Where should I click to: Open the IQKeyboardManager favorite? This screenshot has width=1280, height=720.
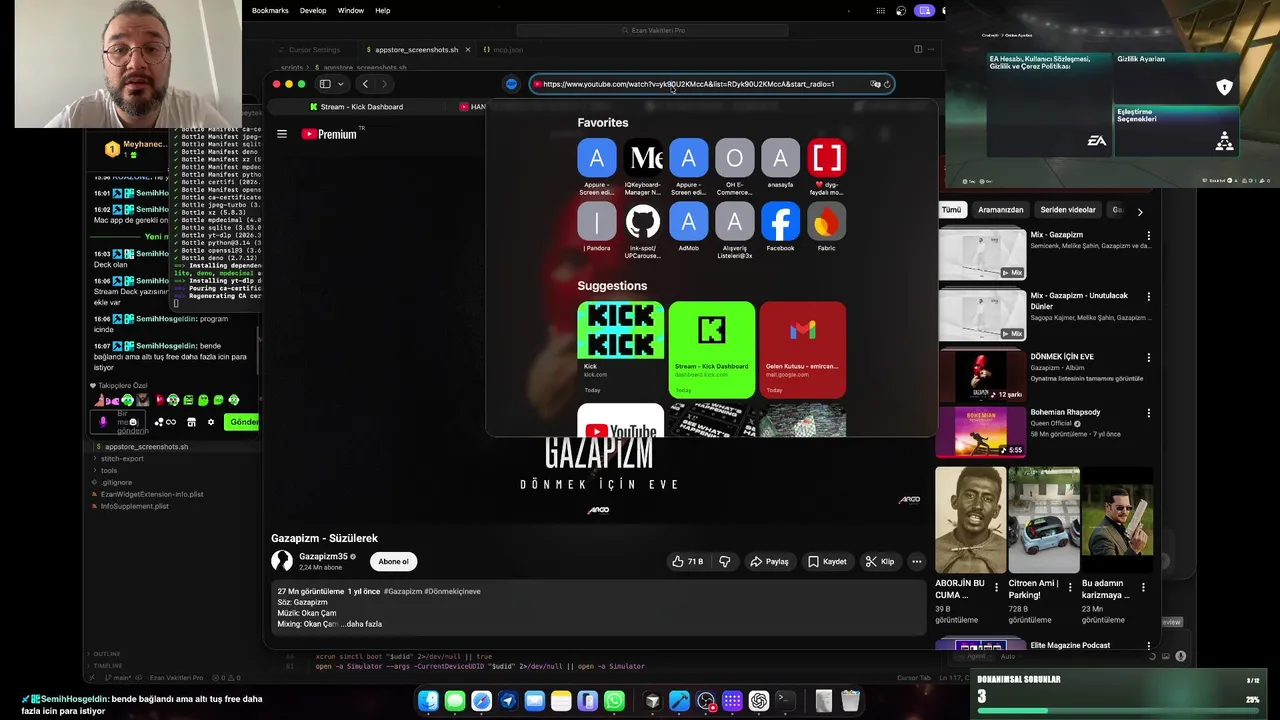pos(643,167)
